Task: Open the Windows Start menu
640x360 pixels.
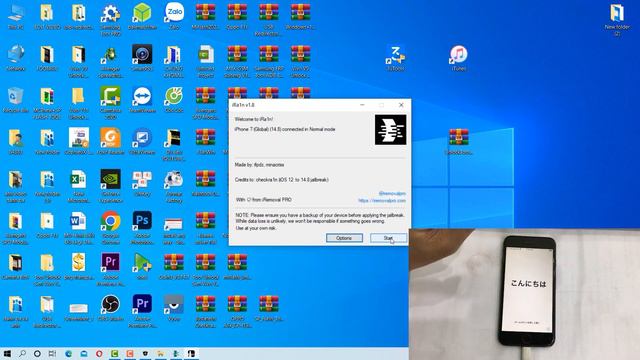Action: 7,353
